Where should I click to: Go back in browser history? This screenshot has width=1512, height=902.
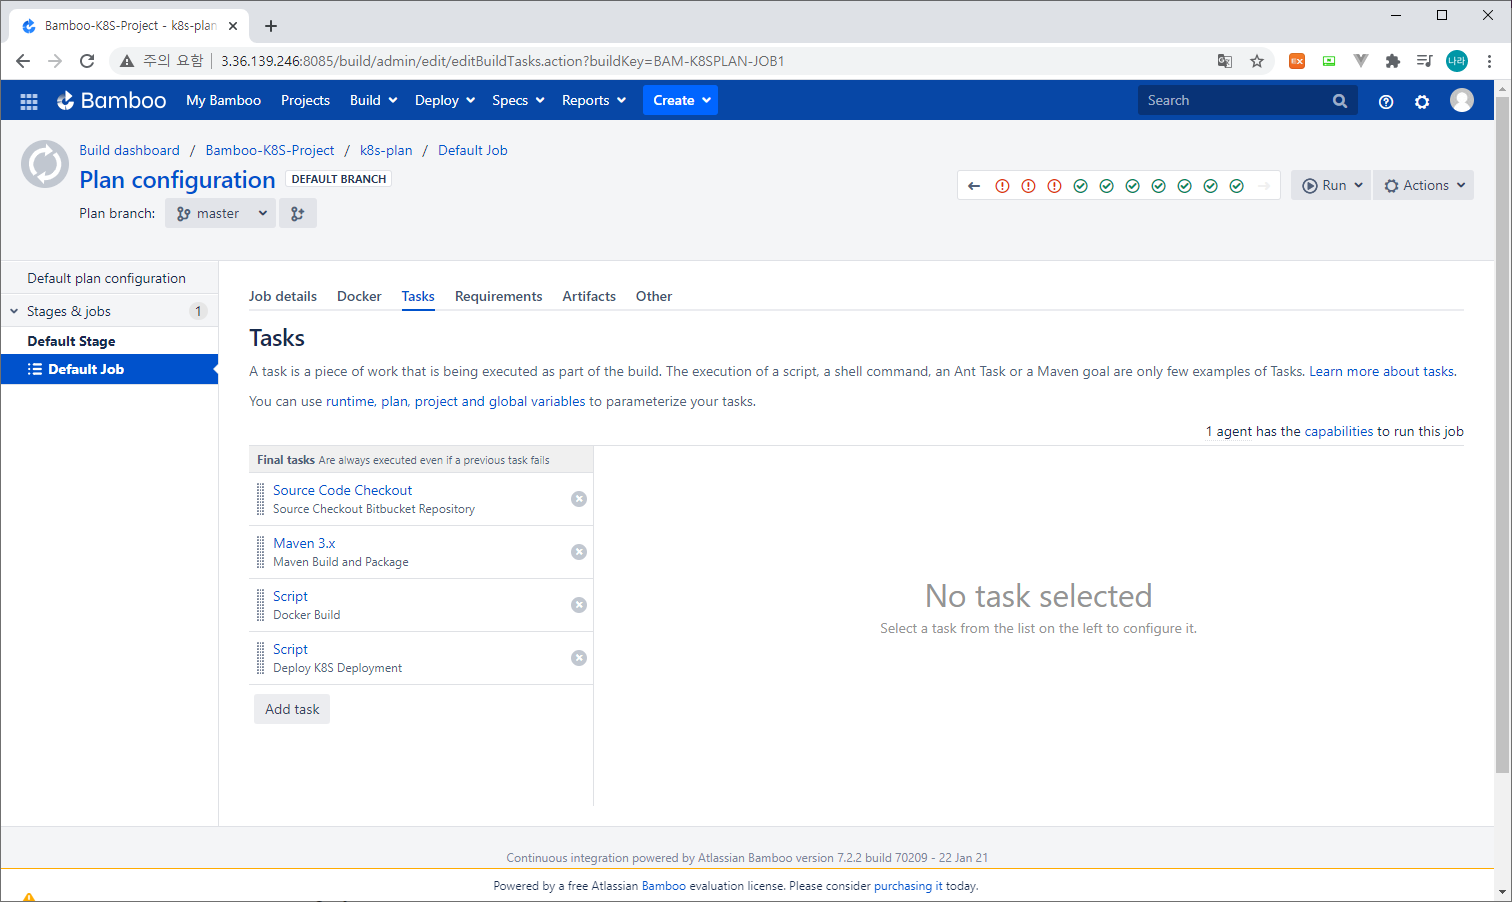[x=23, y=61]
